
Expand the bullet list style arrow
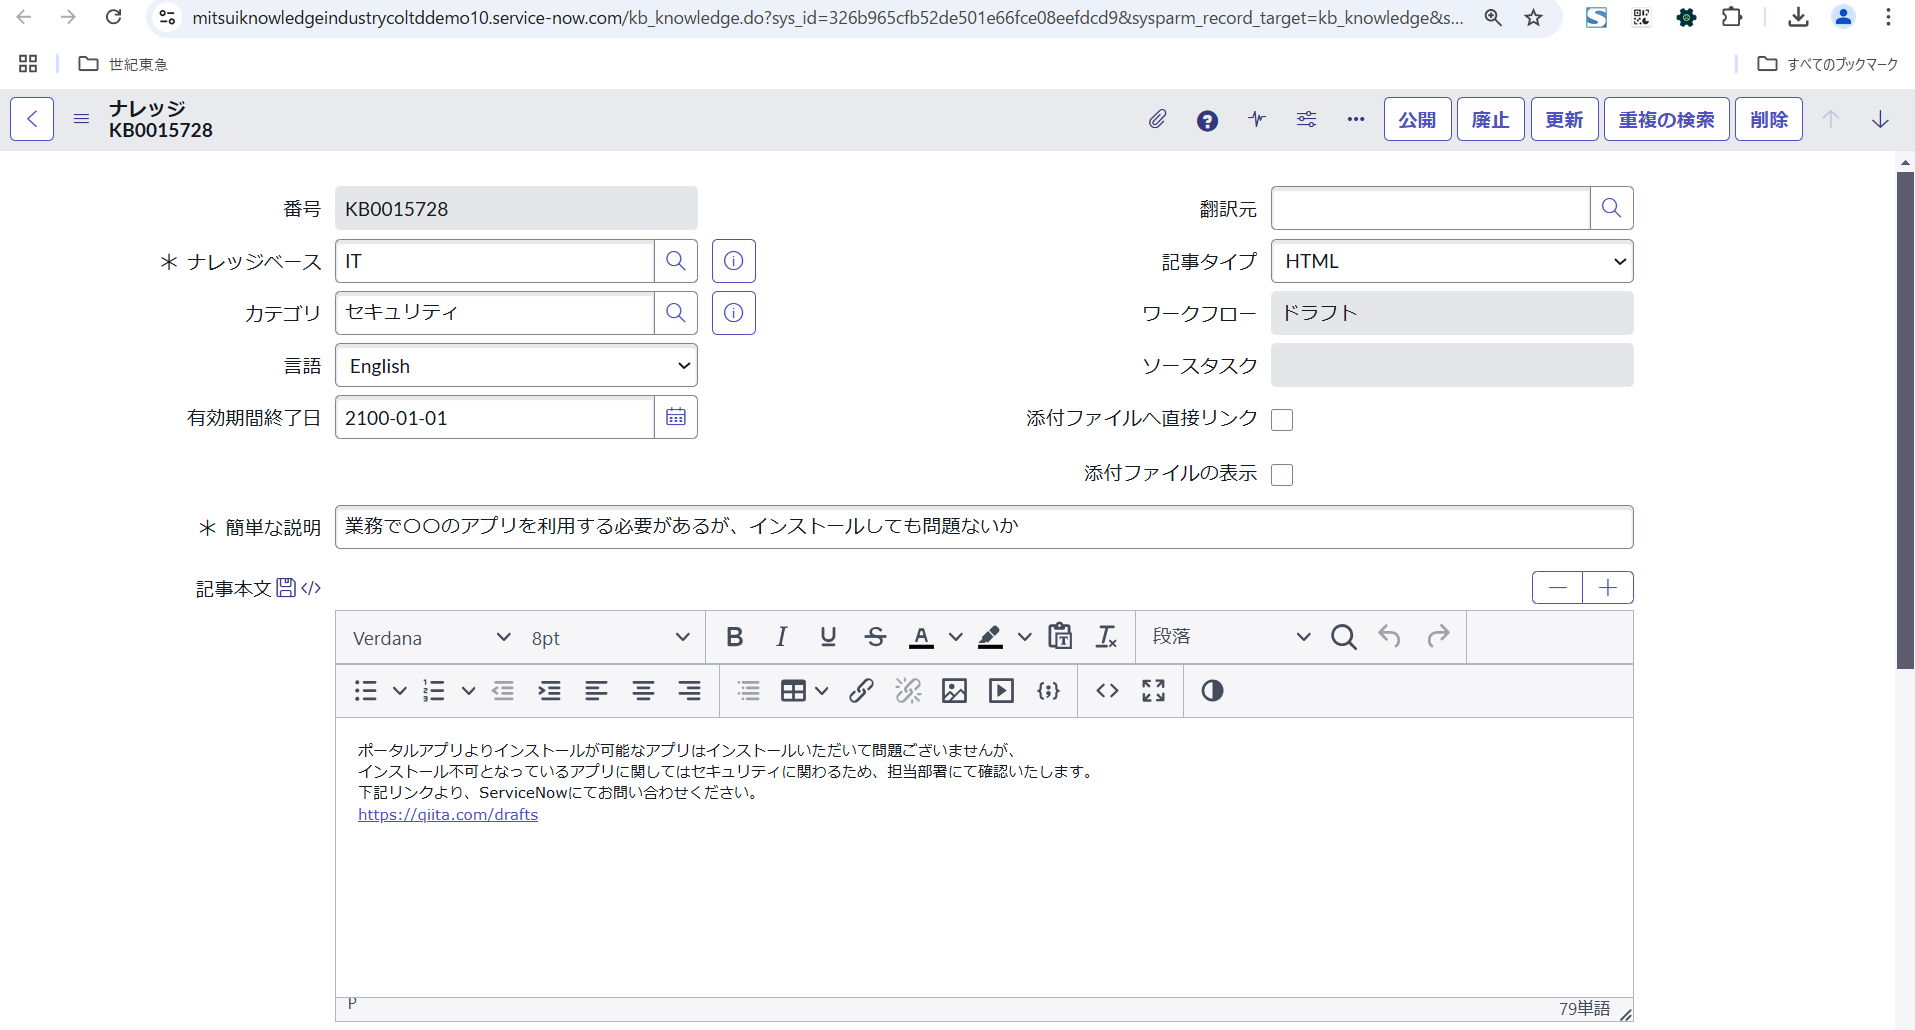click(399, 691)
